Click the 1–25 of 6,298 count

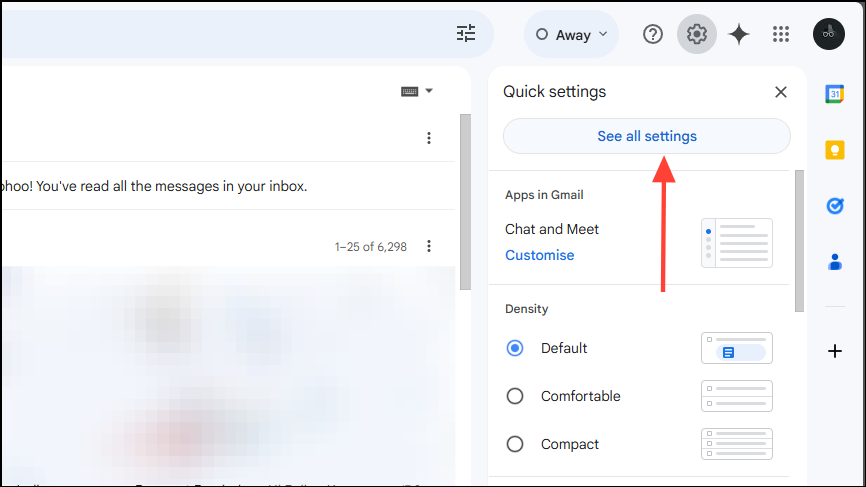[x=371, y=247]
